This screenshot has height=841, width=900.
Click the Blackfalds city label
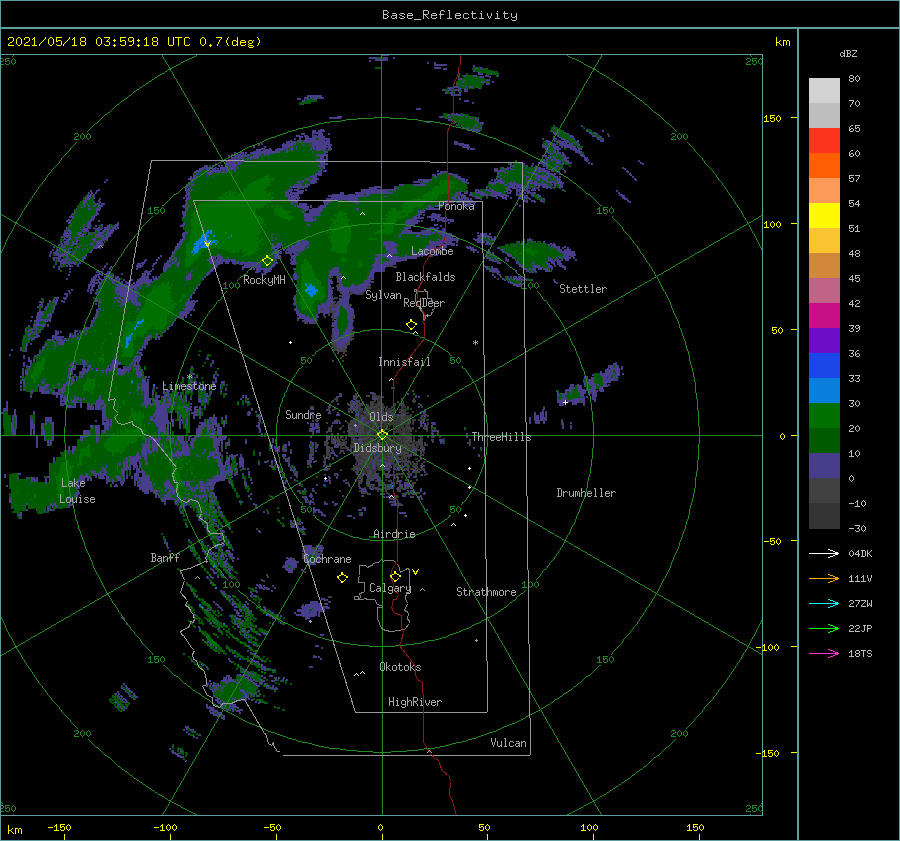tap(425, 277)
